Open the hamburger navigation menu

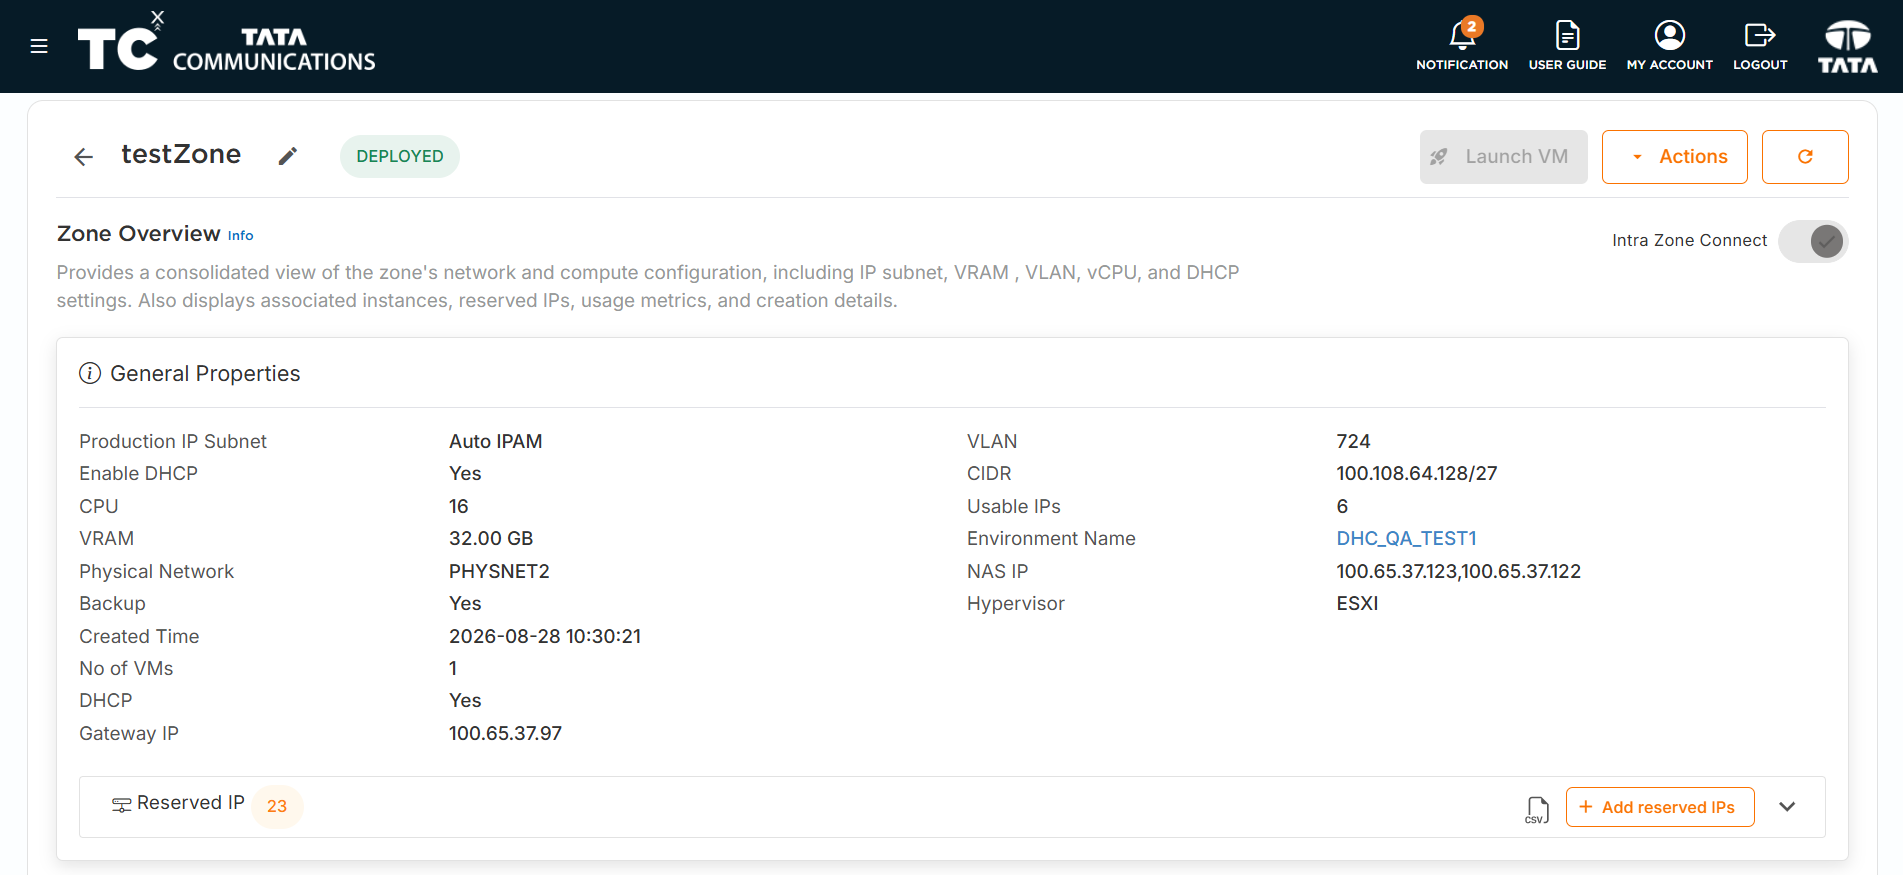[x=39, y=46]
